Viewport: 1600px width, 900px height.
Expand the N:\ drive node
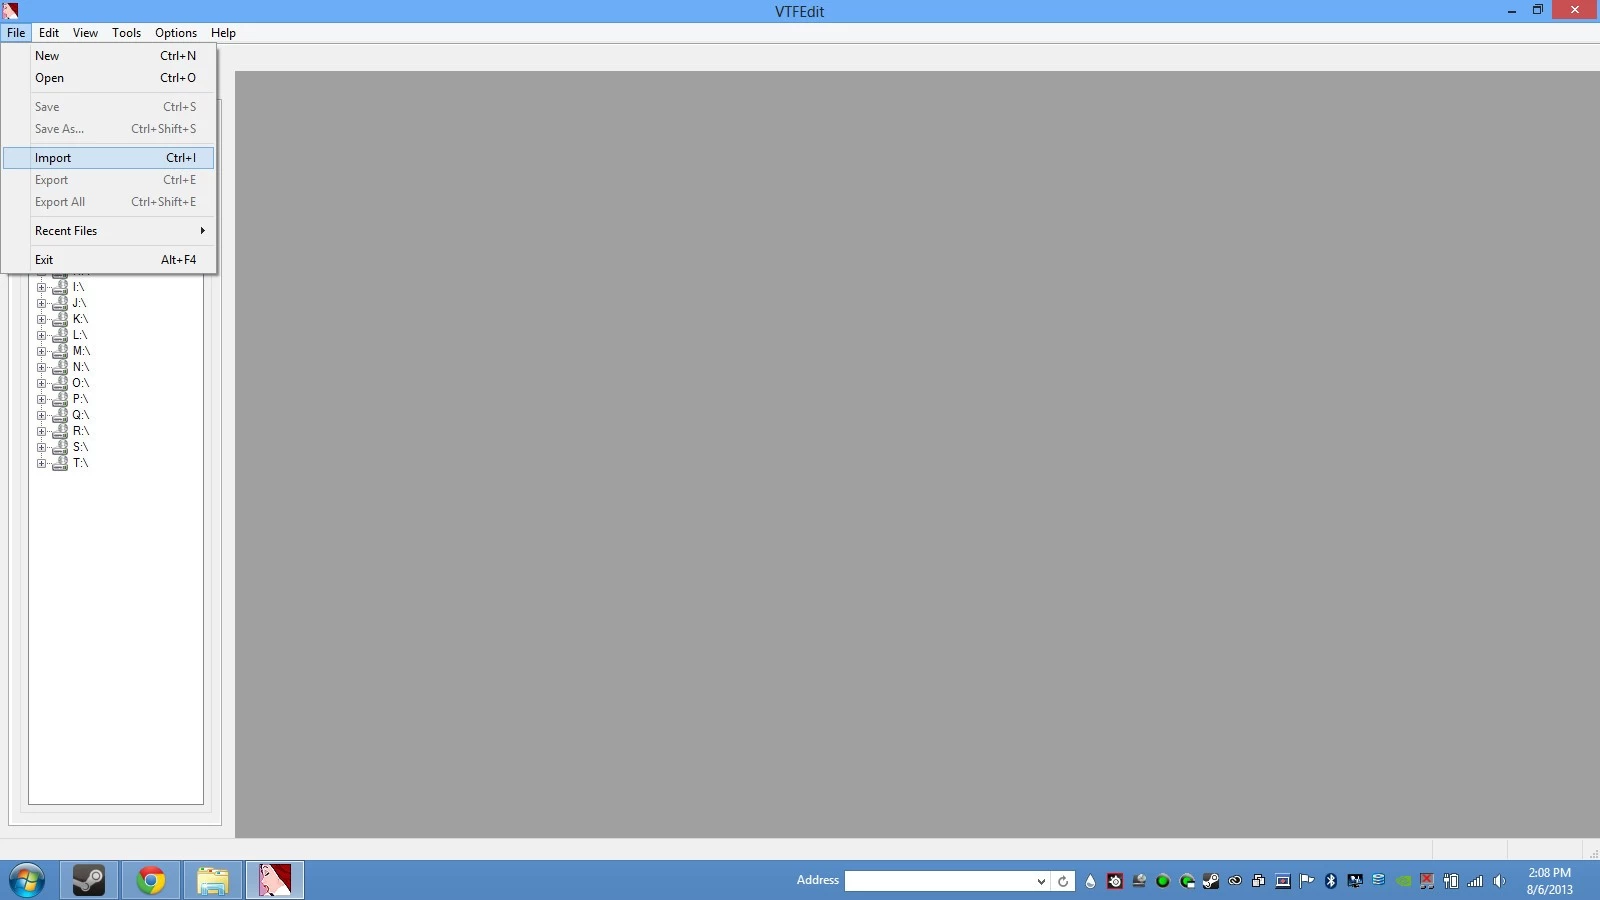pos(42,367)
